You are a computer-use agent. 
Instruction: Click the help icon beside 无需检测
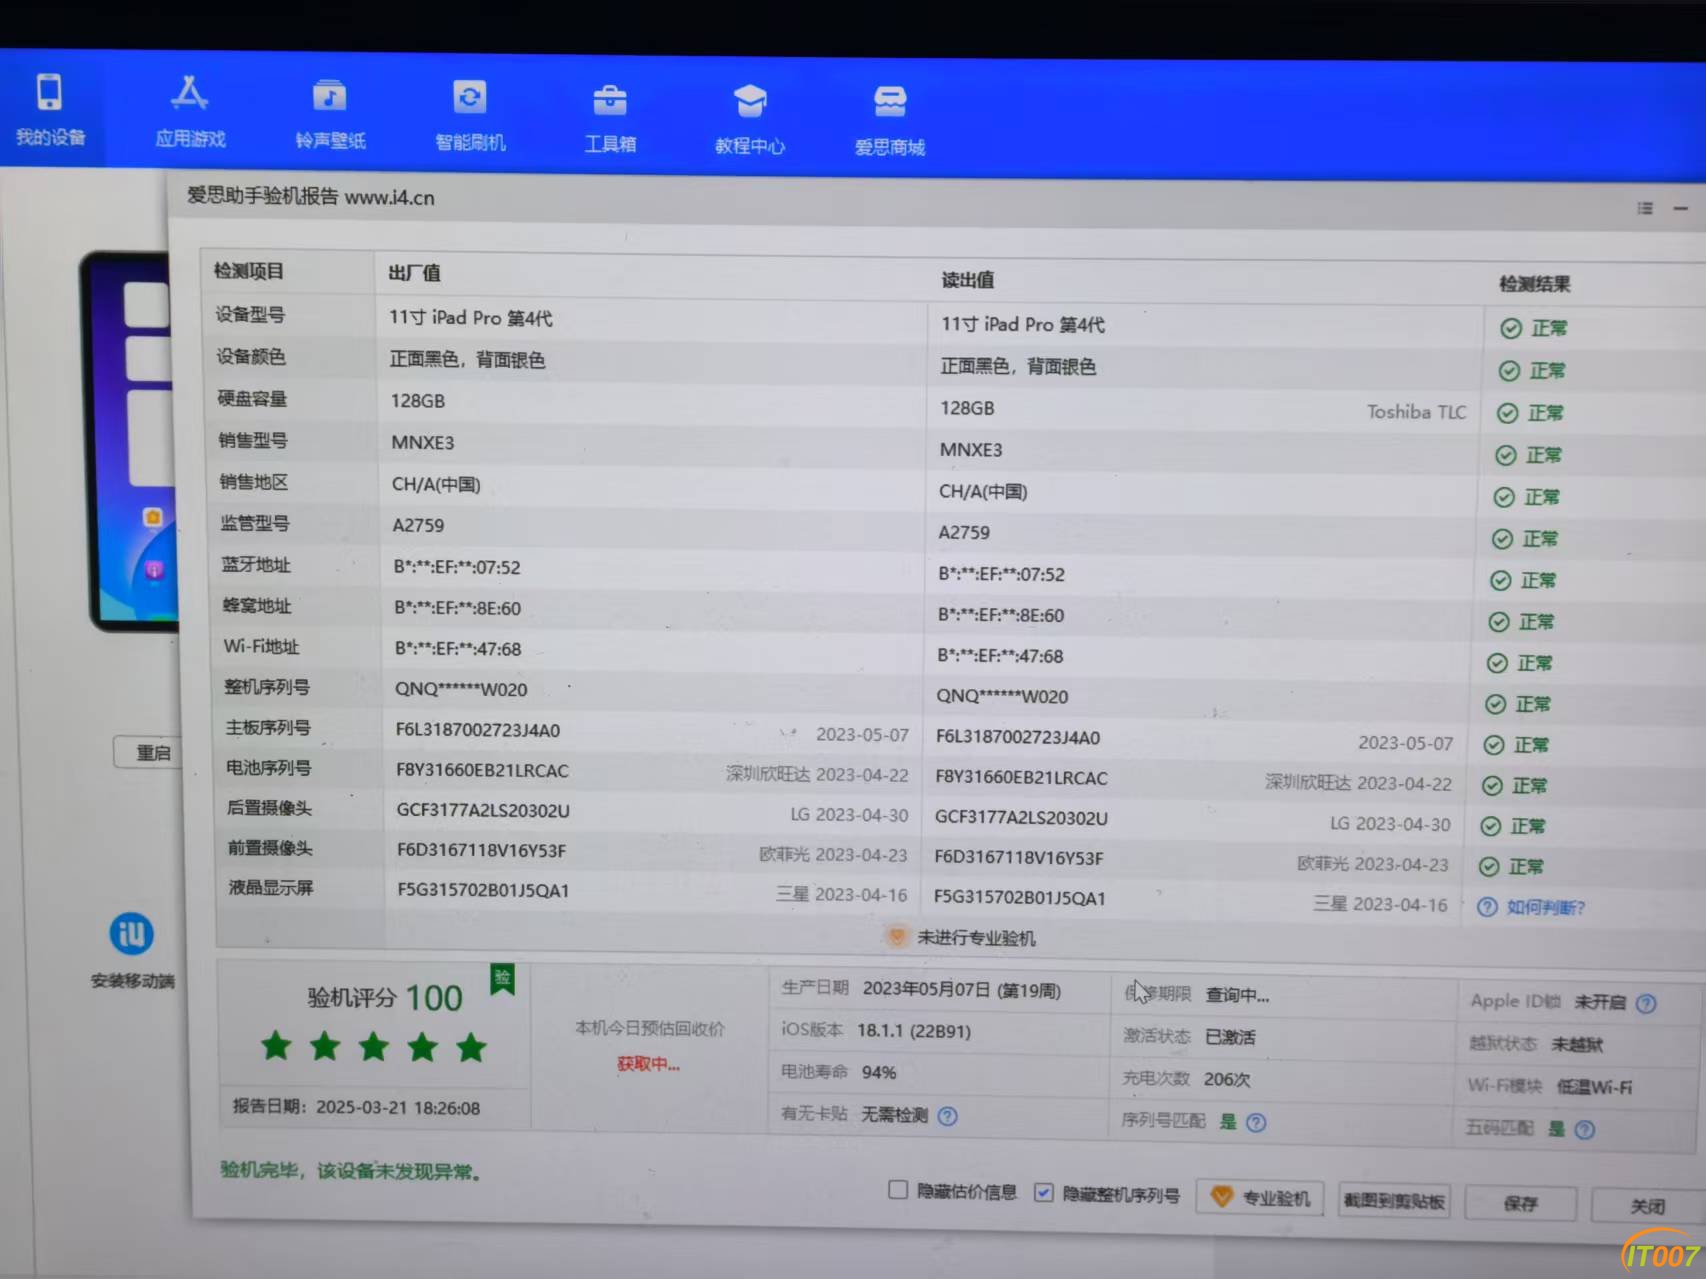pyautogui.click(x=947, y=1115)
